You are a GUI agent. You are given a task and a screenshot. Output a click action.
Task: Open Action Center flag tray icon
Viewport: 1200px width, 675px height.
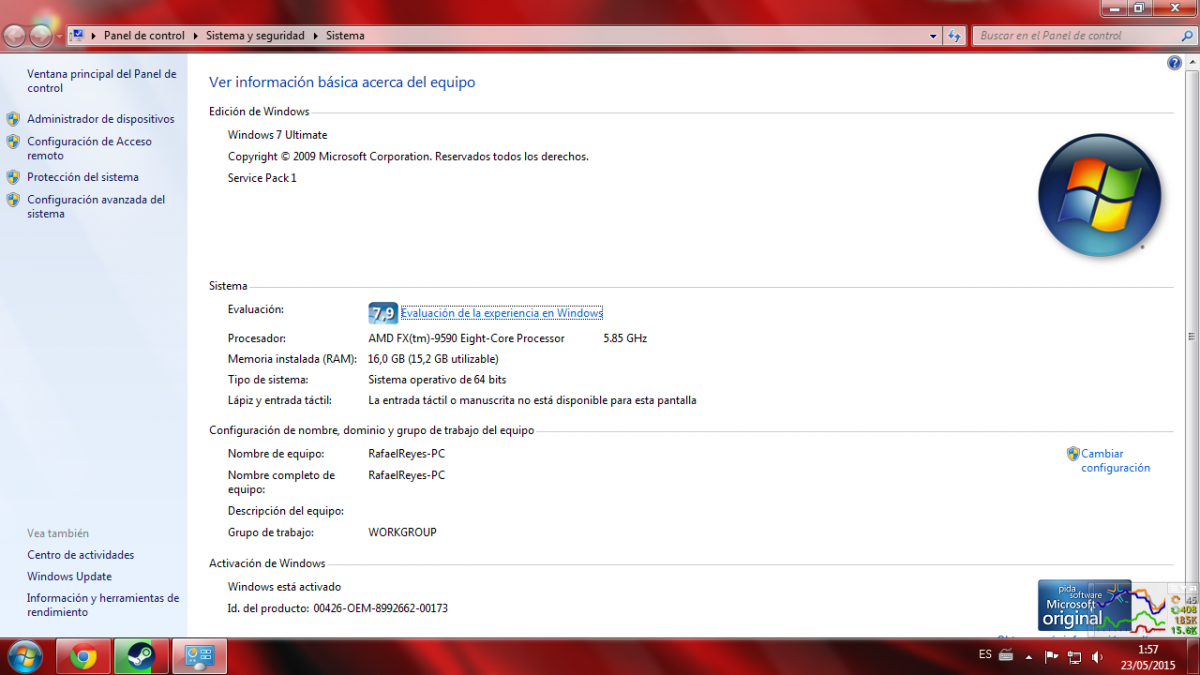tap(1051, 657)
